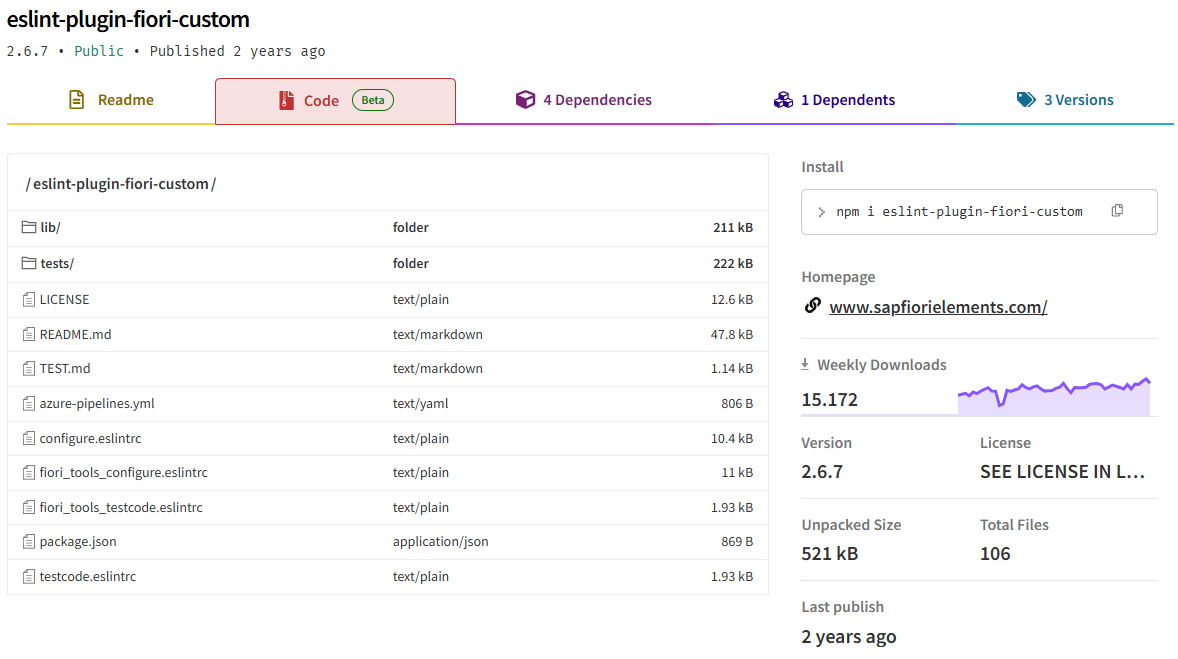The width and height of the screenshot is (1178, 659).
Task: Click the lib folder icon
Action: pos(29,228)
